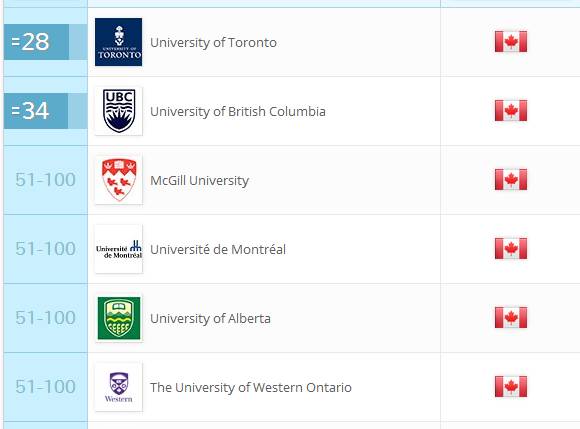Image resolution: width=580 pixels, height=429 pixels.
Task: Open the University of Toronto link
Action: (x=213, y=43)
